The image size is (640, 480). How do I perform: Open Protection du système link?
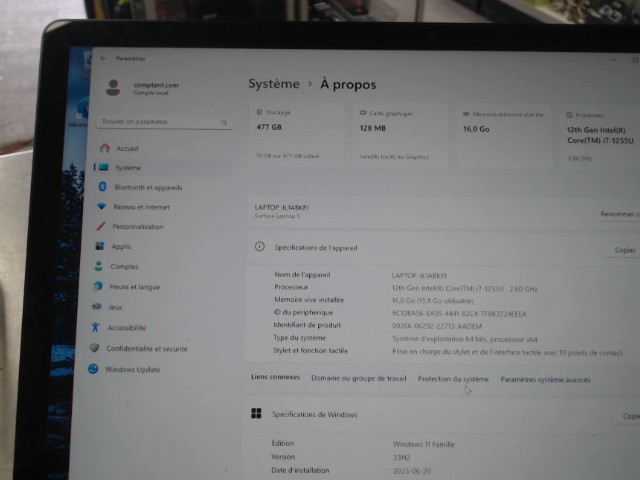pyautogui.click(x=453, y=379)
